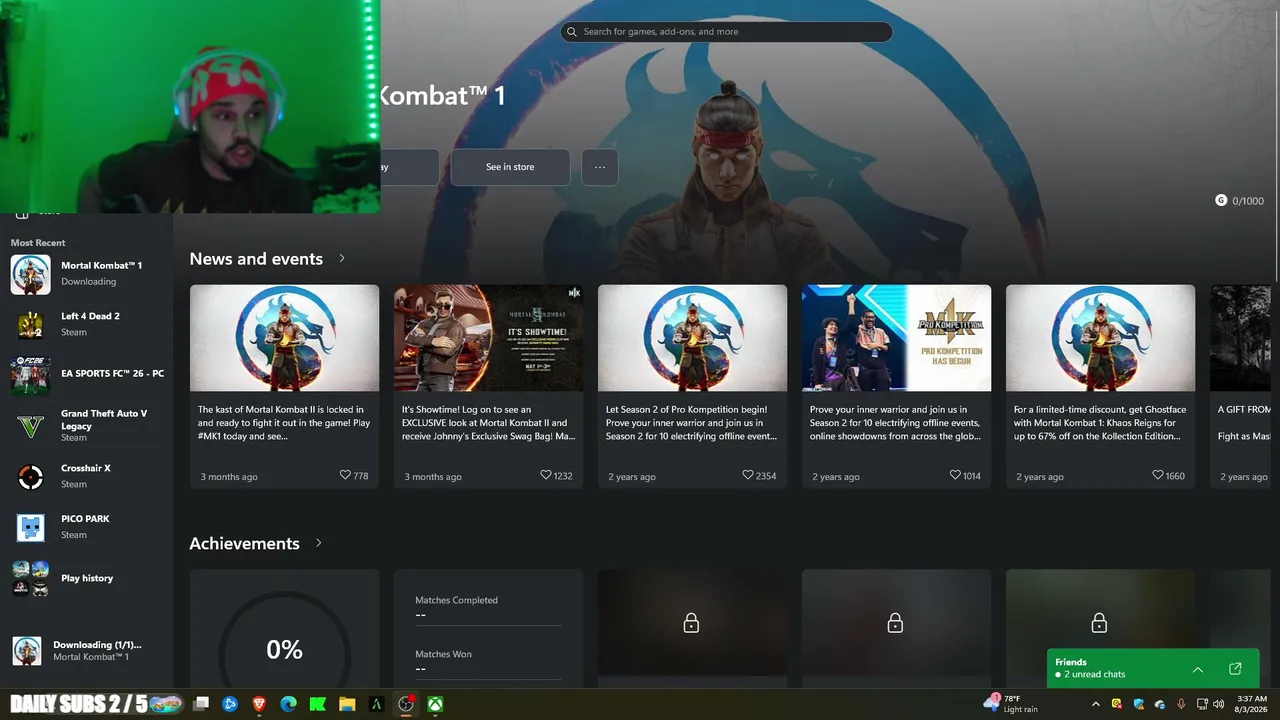Viewport: 1280px width, 720px height.
Task: Click the See in store button
Action: (x=510, y=167)
